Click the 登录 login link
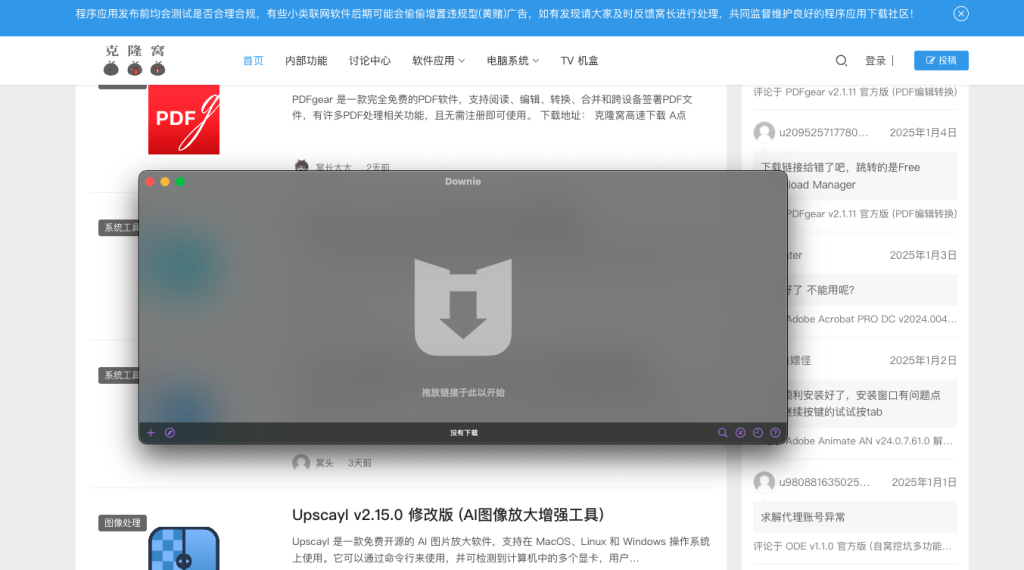 (x=875, y=61)
